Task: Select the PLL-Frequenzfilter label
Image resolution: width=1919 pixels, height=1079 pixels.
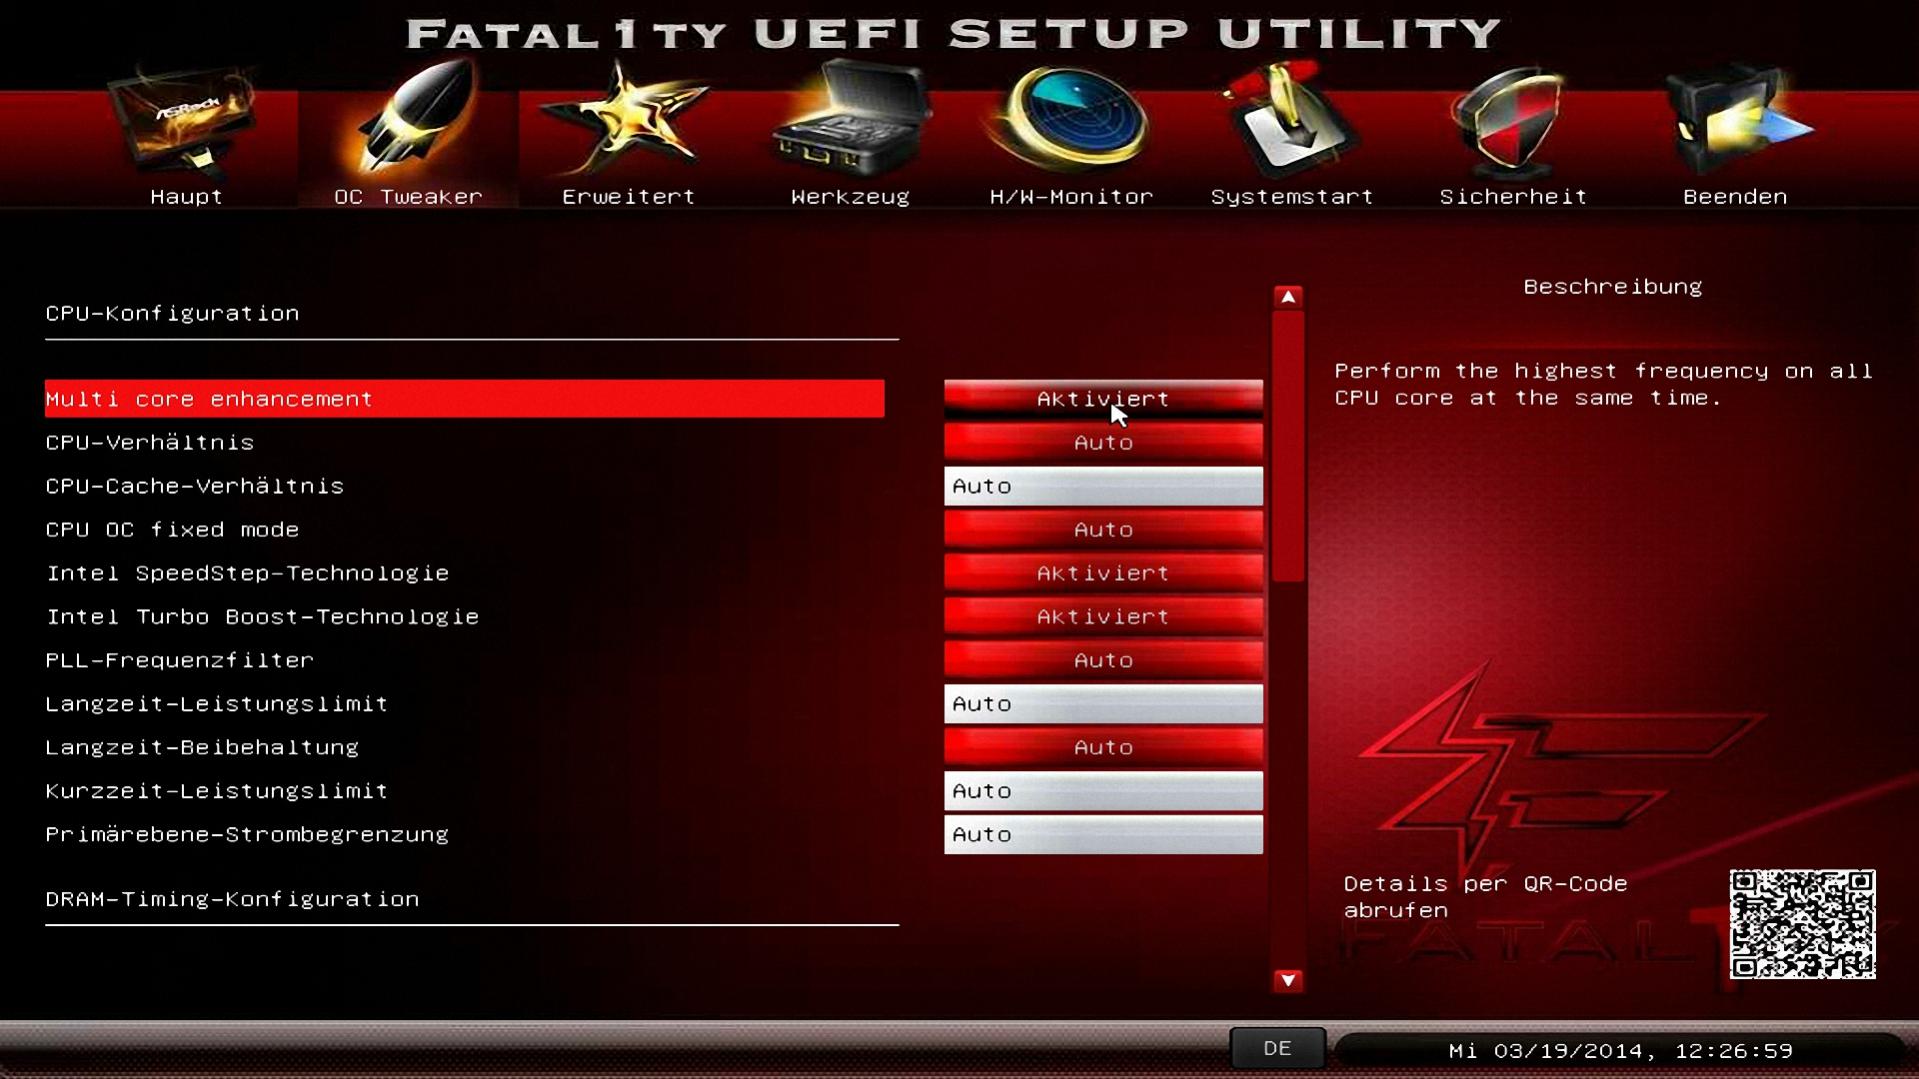Action: pos(180,660)
